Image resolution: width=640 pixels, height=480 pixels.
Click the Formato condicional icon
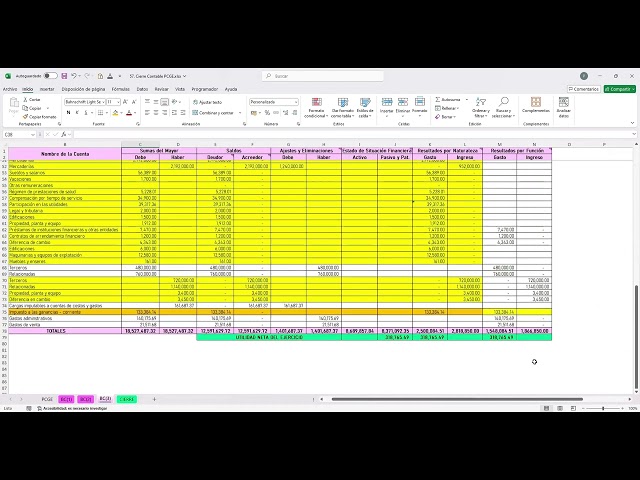tap(316, 108)
